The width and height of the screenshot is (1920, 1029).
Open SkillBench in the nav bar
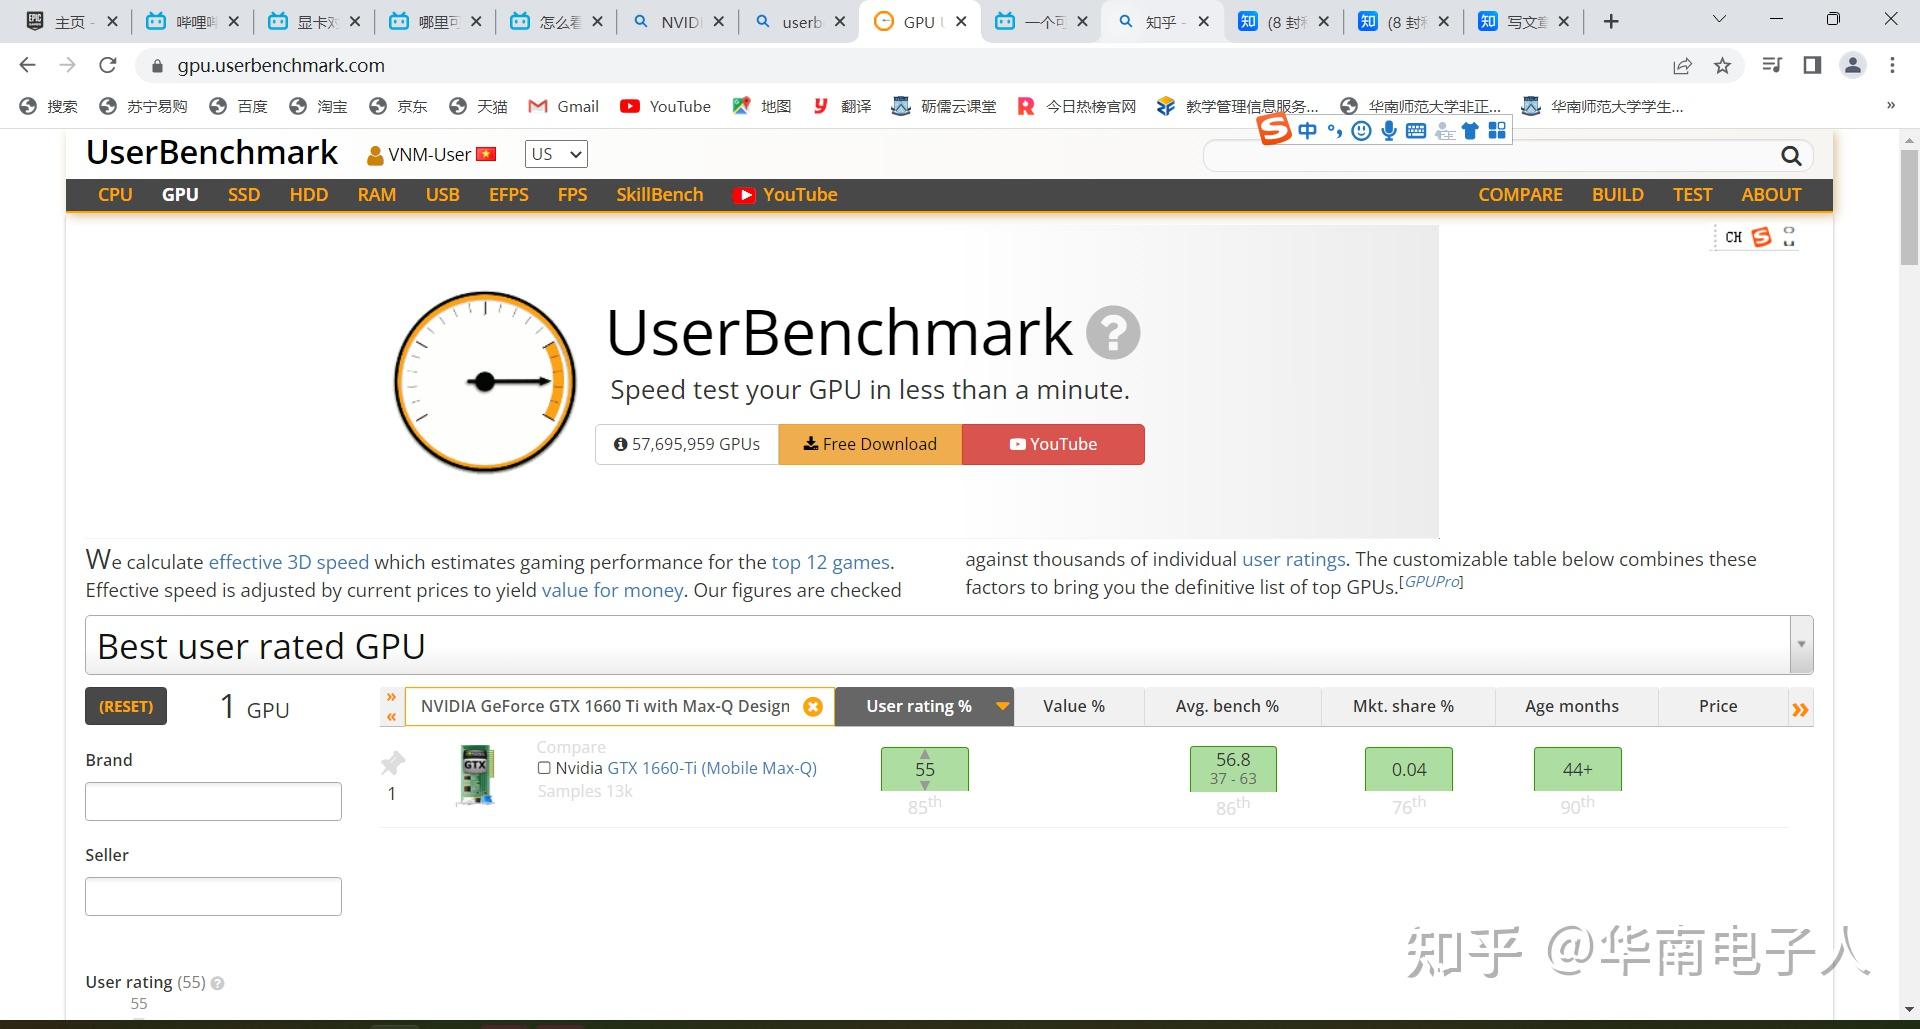point(660,195)
